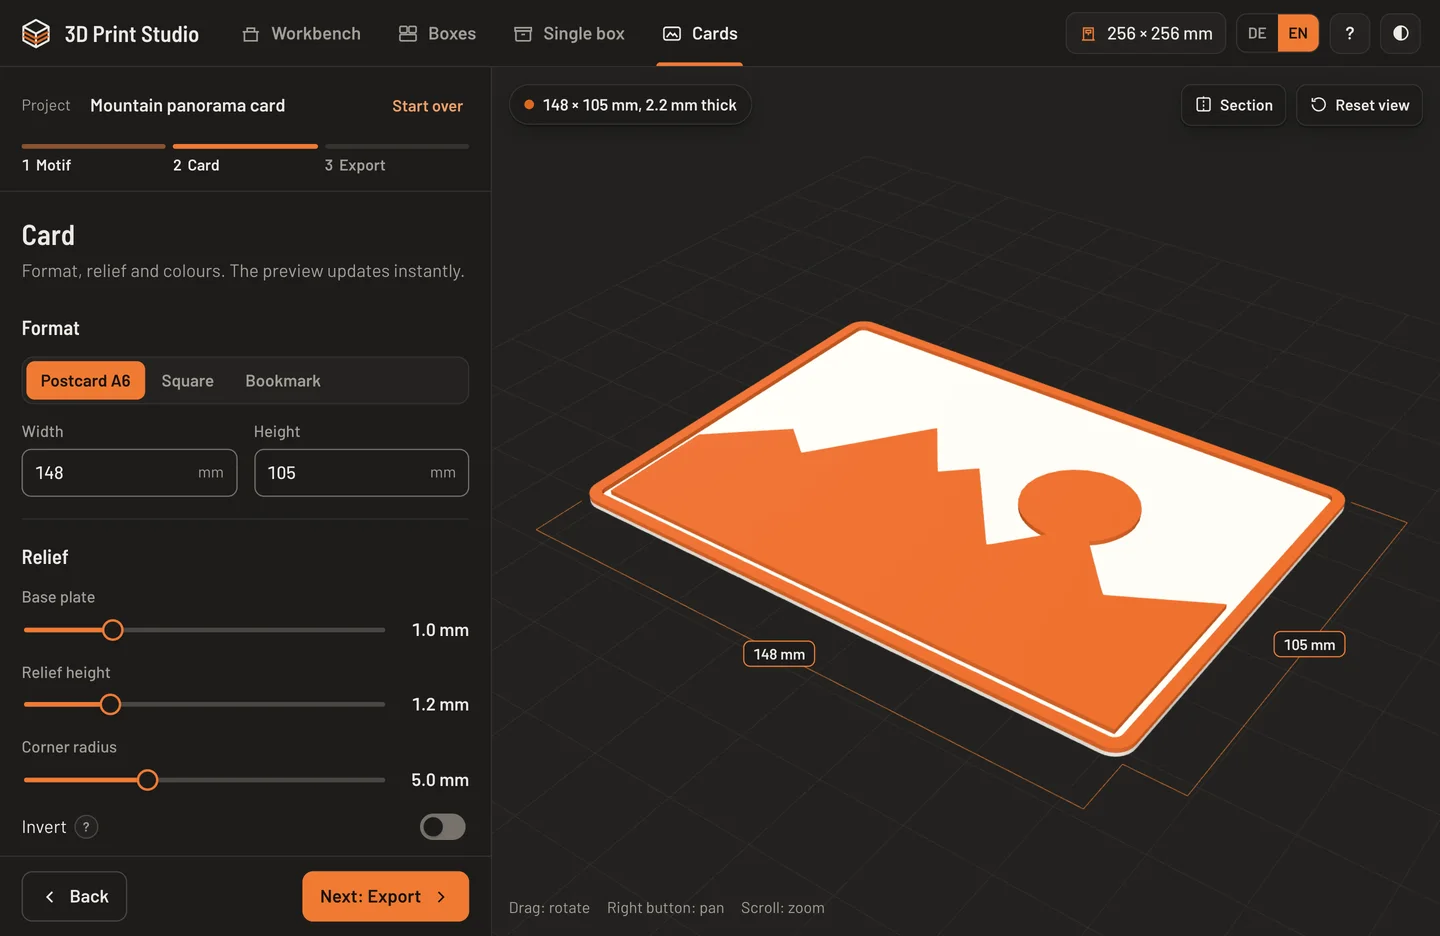Click the Drag: rotate hint text

549,908
